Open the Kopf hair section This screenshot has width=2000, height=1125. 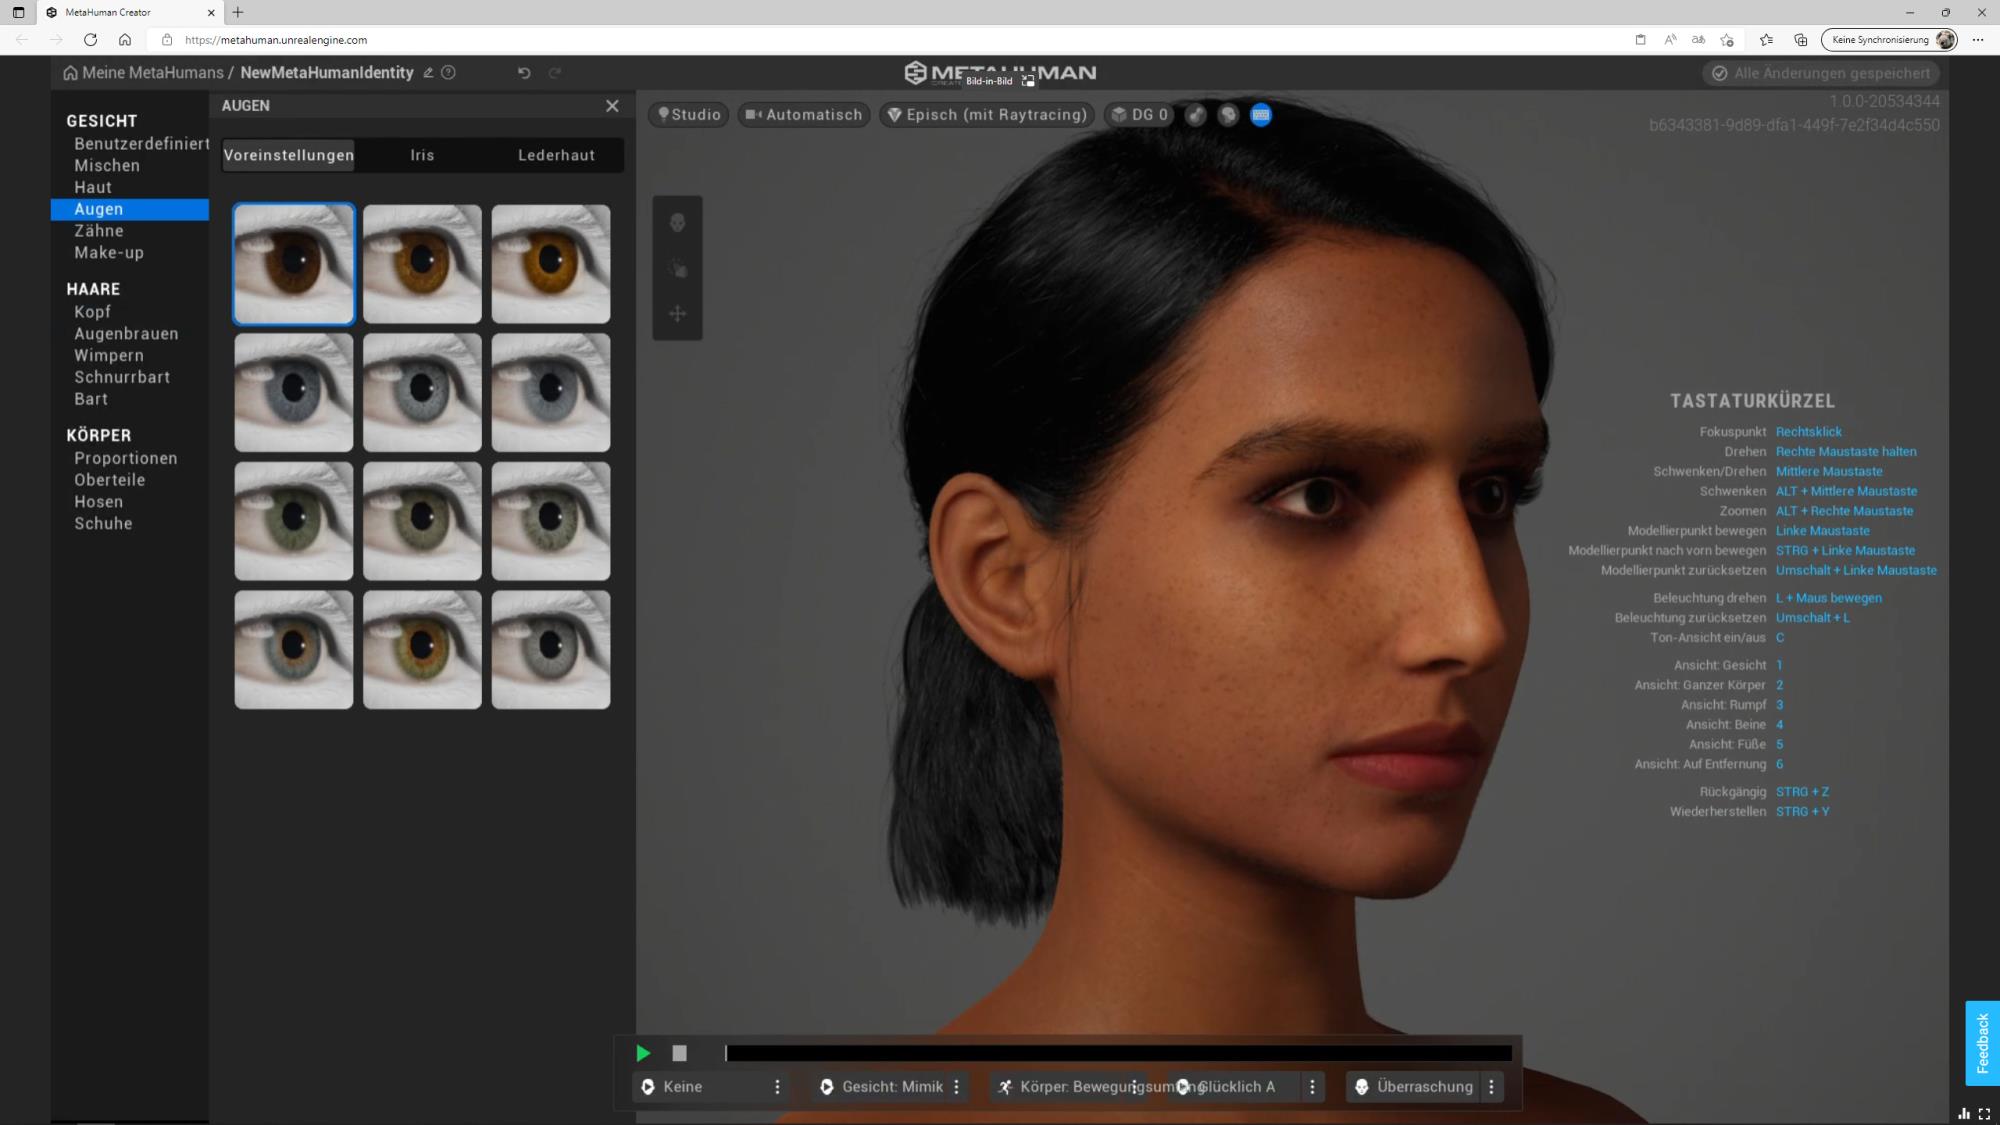tap(92, 312)
